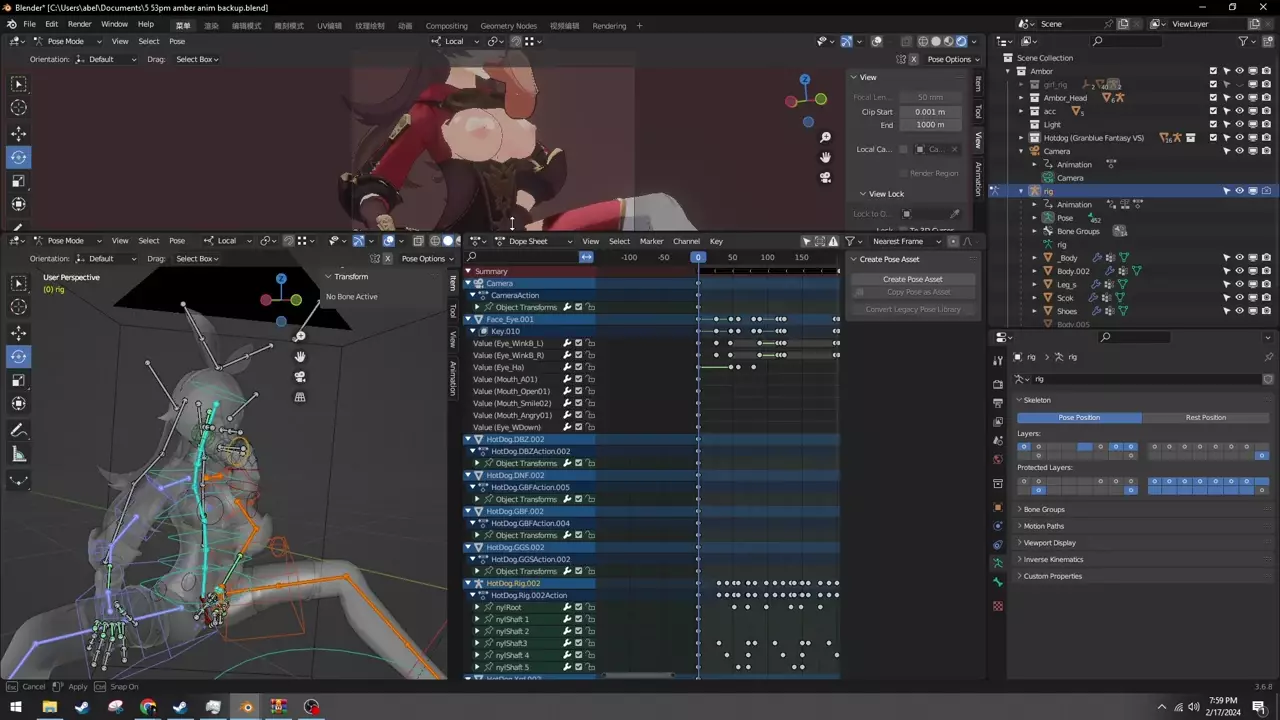Select the Annotate tool in lower viewport
Viewport: 1280px width, 720px height.
pyautogui.click(x=18, y=430)
